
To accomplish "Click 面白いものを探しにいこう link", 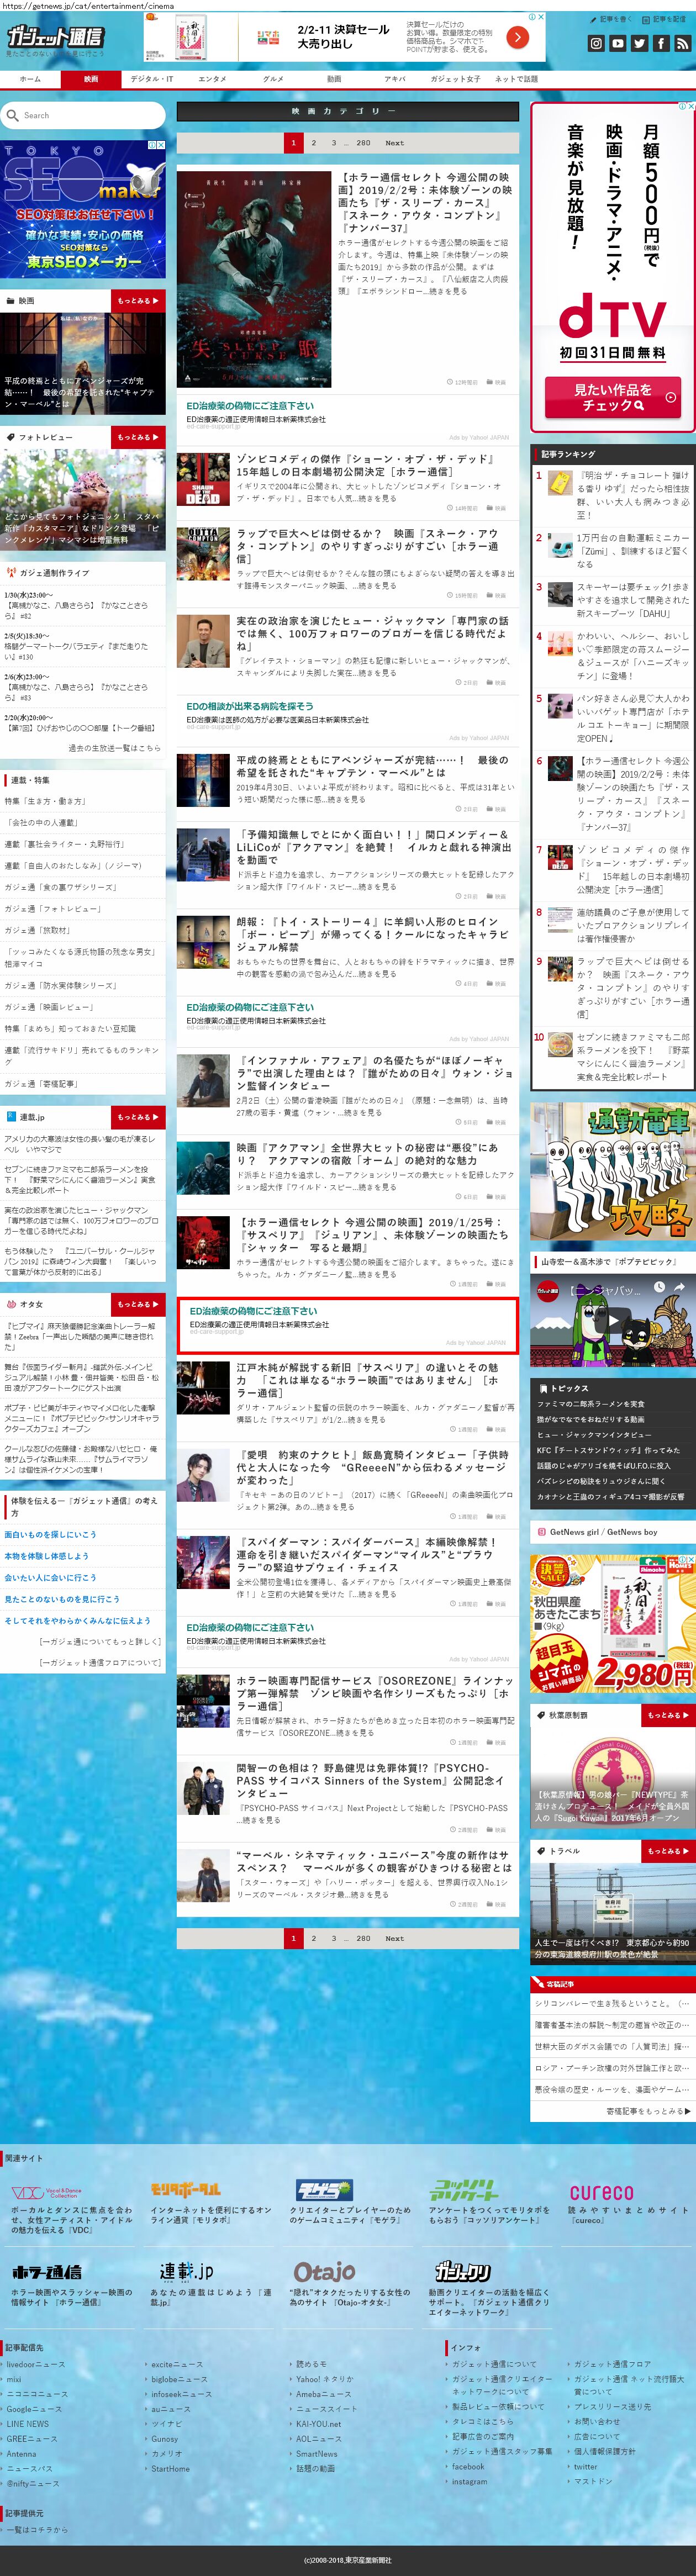I will tap(51, 1534).
